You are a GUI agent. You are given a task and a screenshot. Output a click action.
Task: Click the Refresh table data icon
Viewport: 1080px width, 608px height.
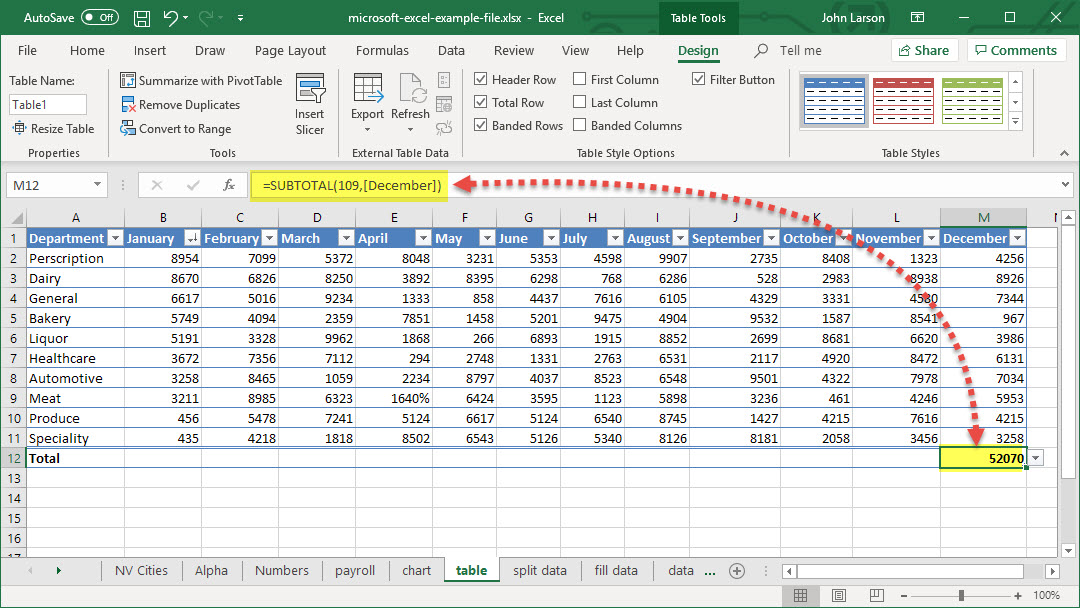click(x=410, y=96)
